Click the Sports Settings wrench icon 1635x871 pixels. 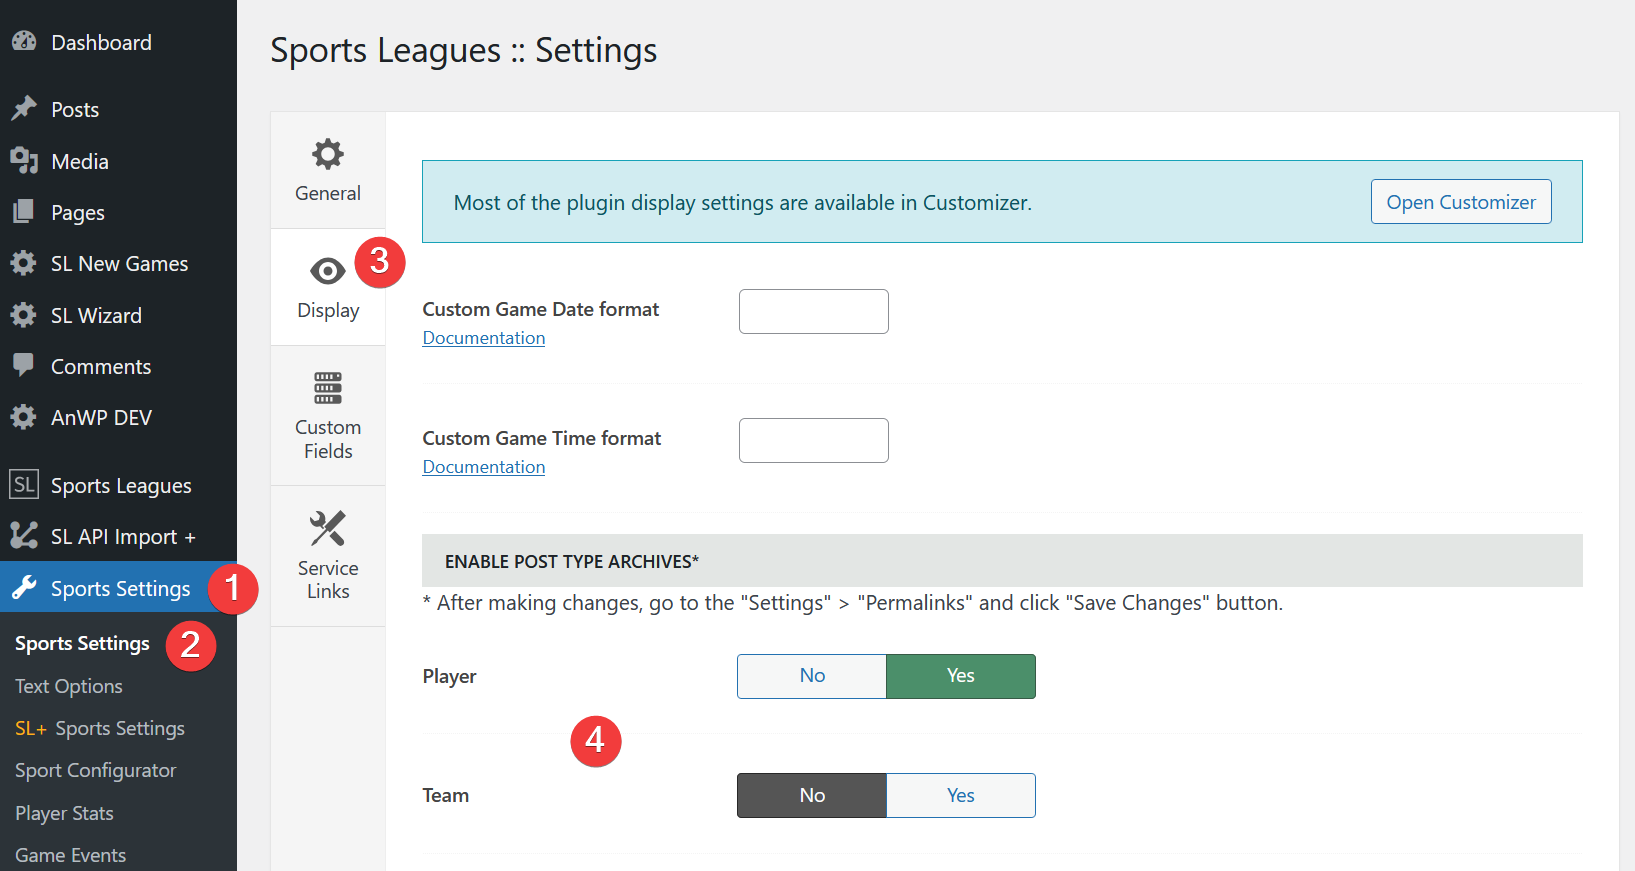(x=24, y=588)
